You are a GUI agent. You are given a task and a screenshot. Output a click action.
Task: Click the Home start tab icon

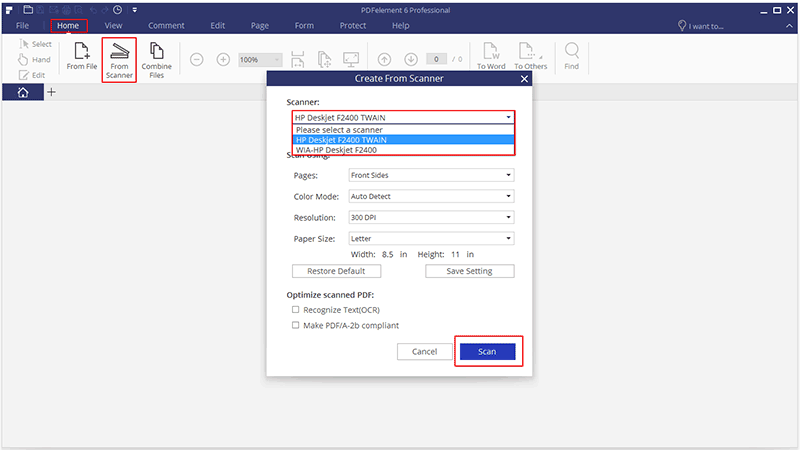coord(23,92)
